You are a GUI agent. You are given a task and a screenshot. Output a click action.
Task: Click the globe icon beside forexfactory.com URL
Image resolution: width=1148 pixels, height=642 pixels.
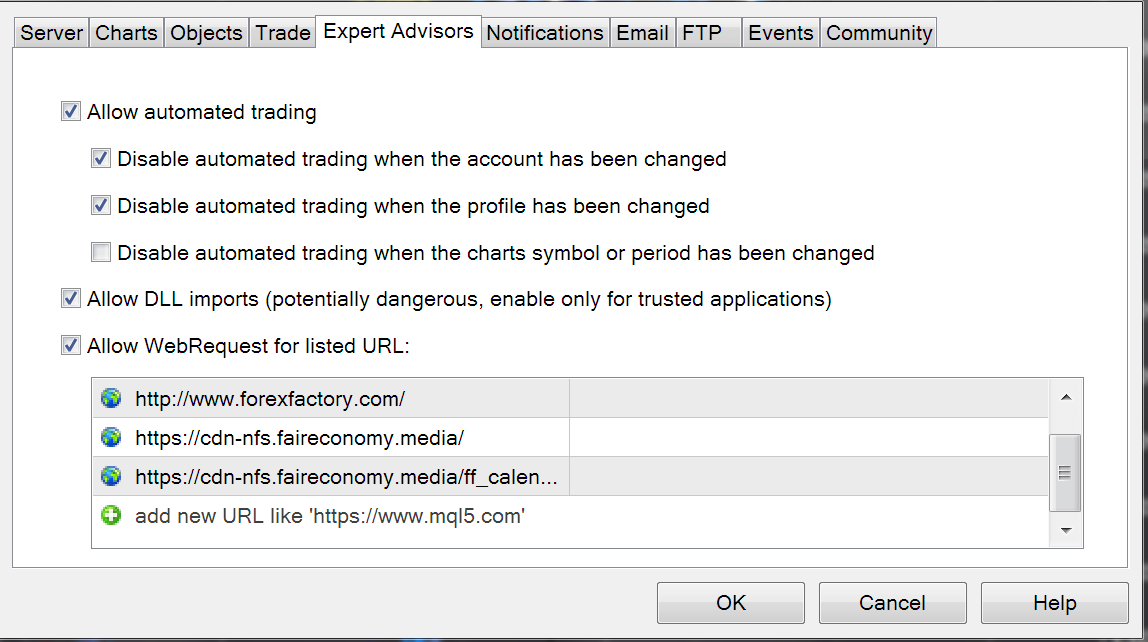coord(111,398)
